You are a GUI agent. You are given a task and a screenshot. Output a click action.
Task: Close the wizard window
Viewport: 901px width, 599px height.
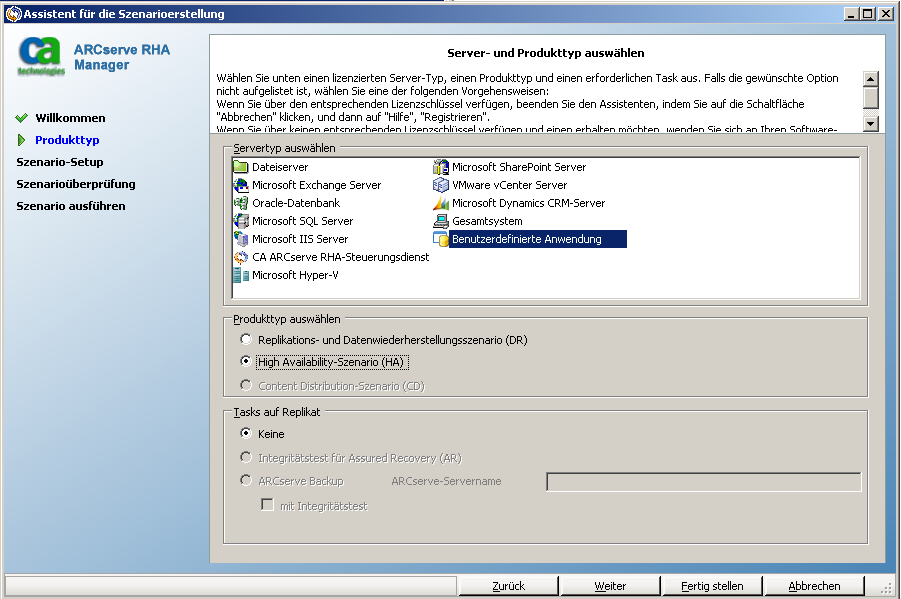[x=885, y=14]
